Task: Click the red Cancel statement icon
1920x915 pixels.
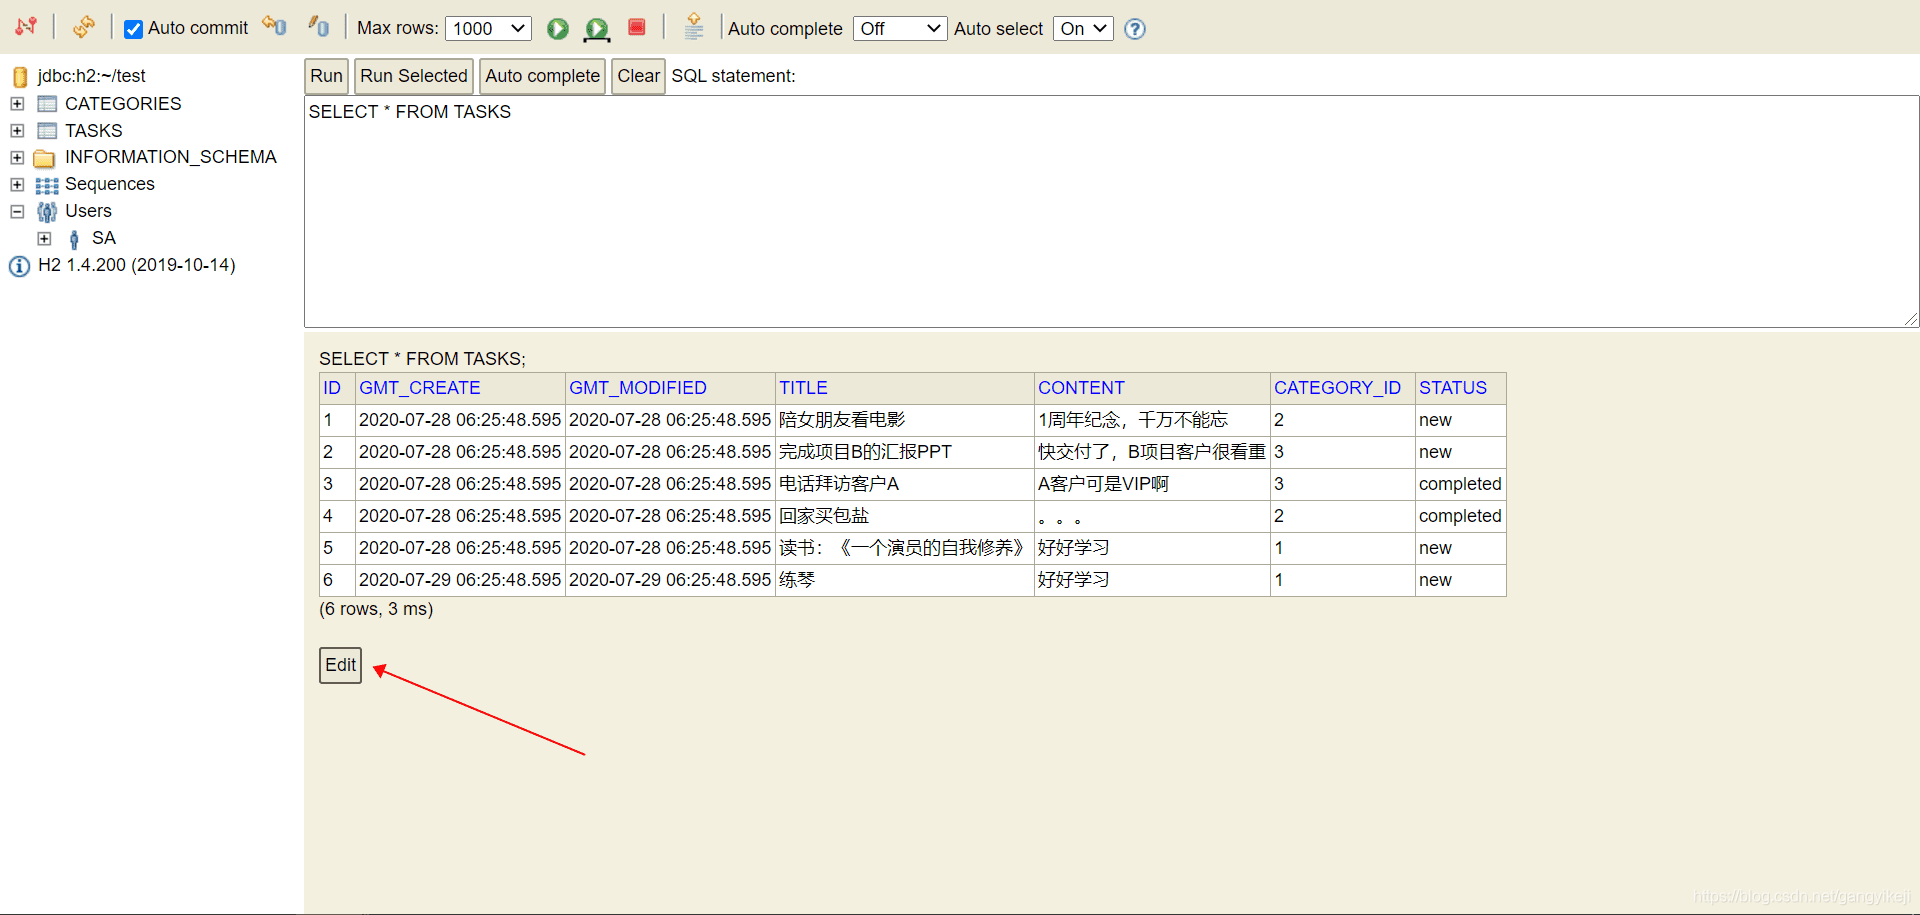Action: [637, 27]
